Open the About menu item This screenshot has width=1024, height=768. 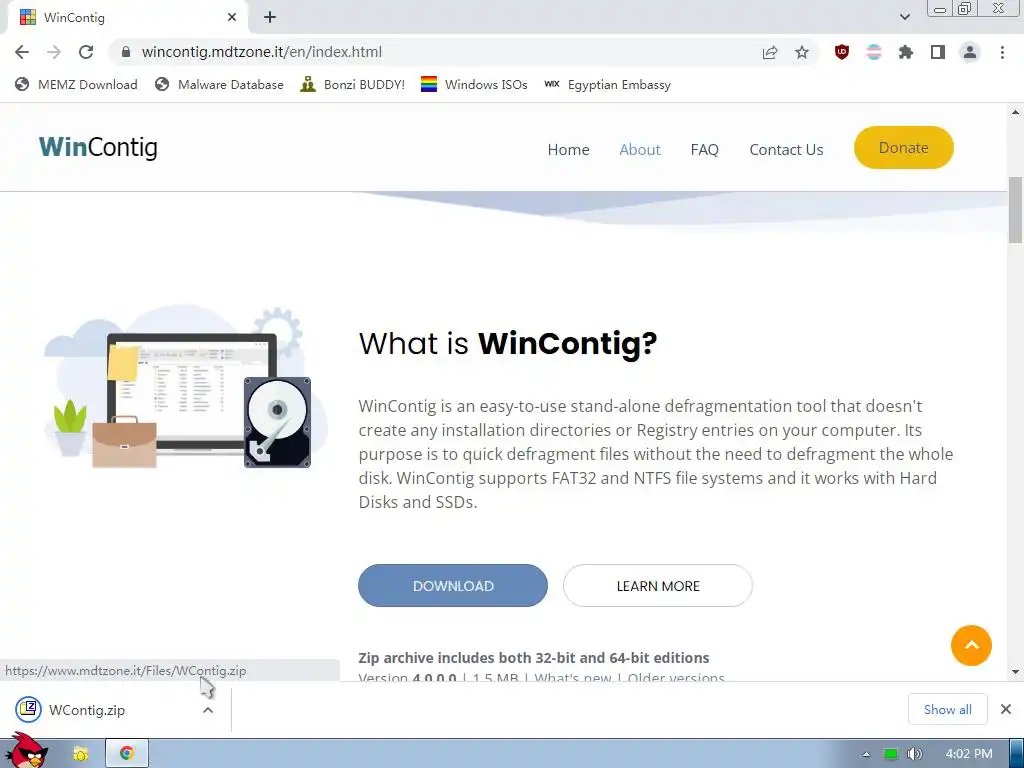point(640,150)
